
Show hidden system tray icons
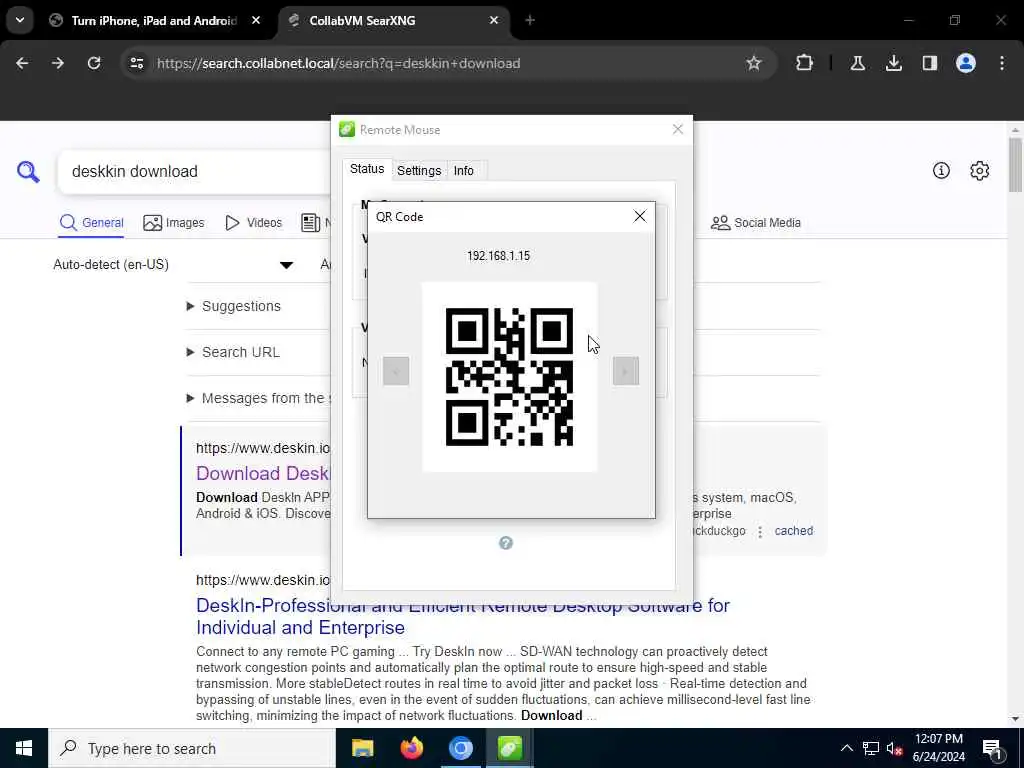(846, 748)
